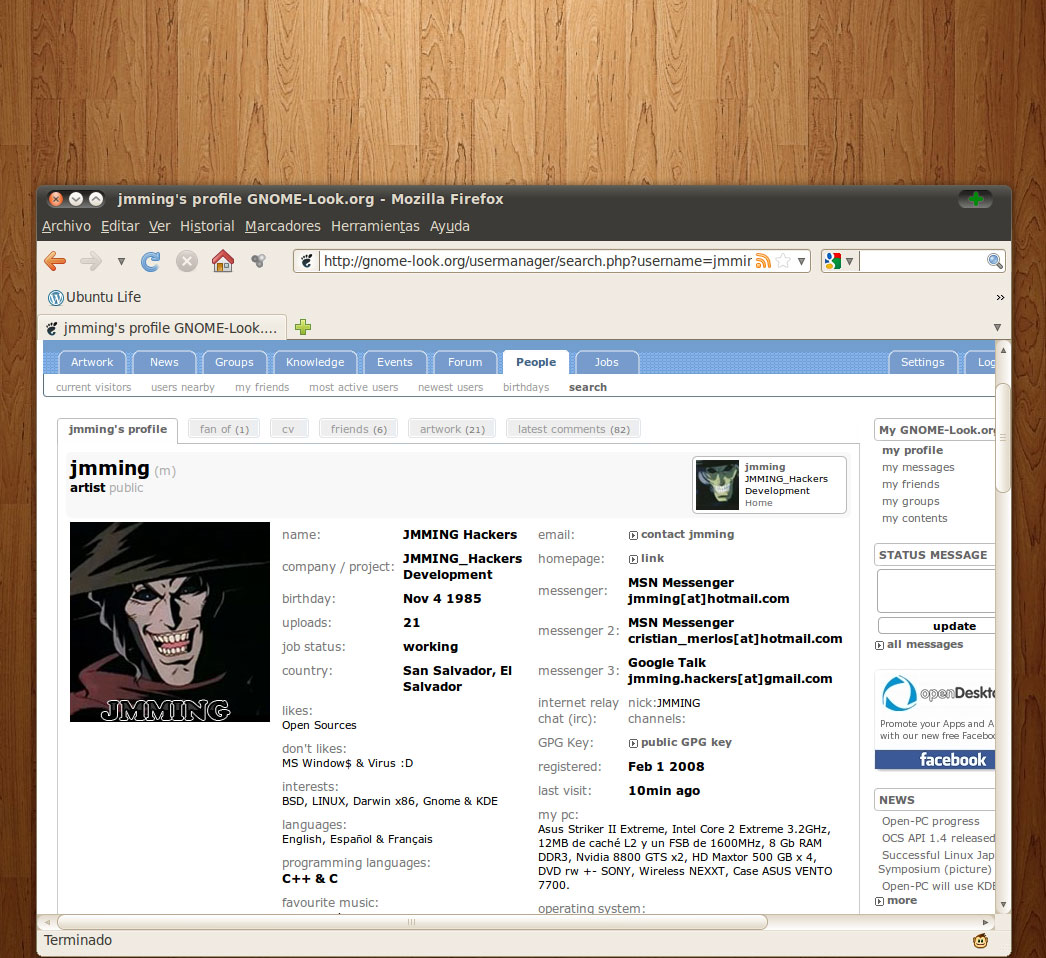Select the artwork (21) profile tab
The image size is (1046, 958).
tap(452, 429)
